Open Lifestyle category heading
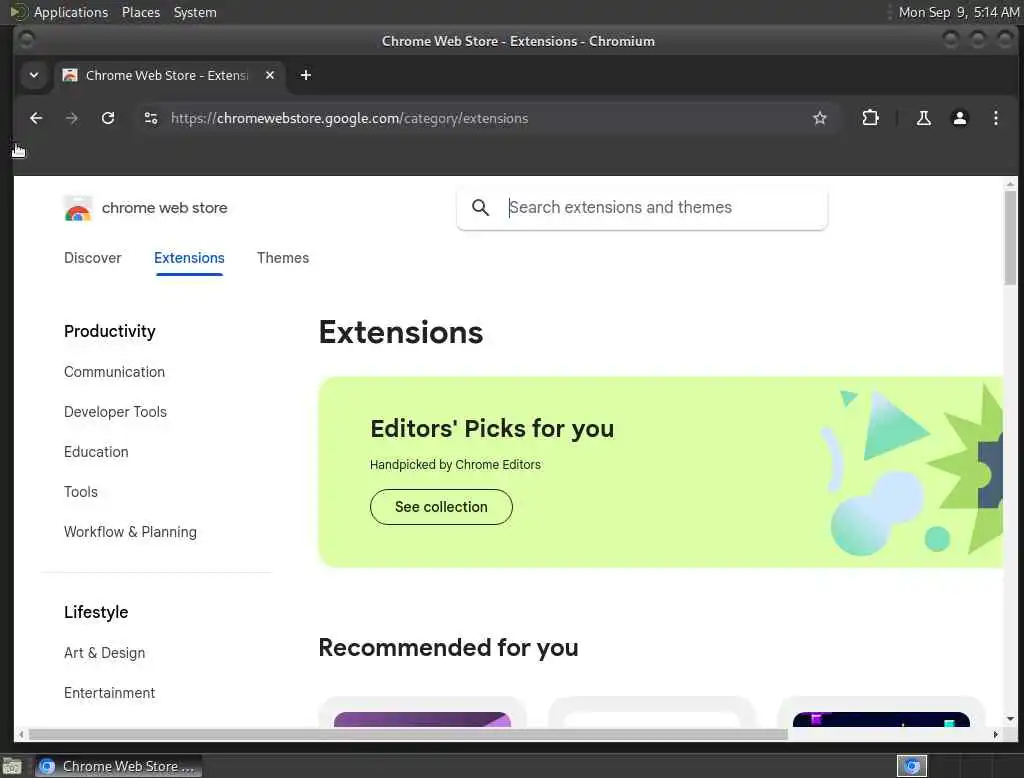Viewport: 1024px width, 778px height. click(96, 612)
